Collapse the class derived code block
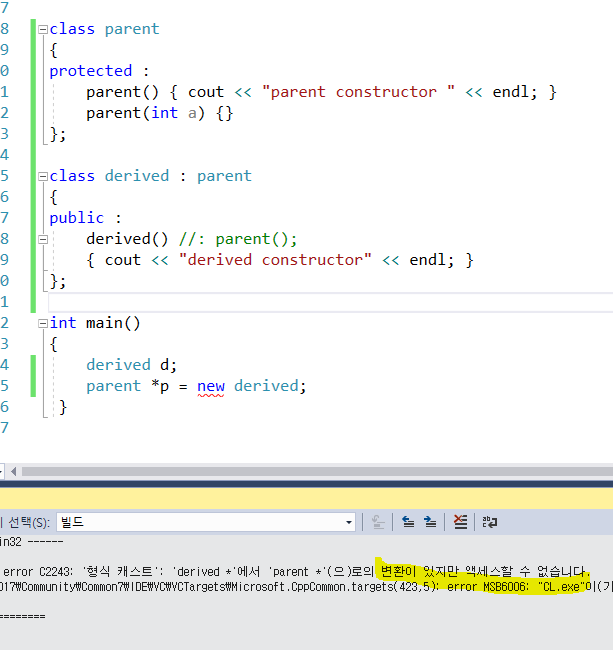 43,177
